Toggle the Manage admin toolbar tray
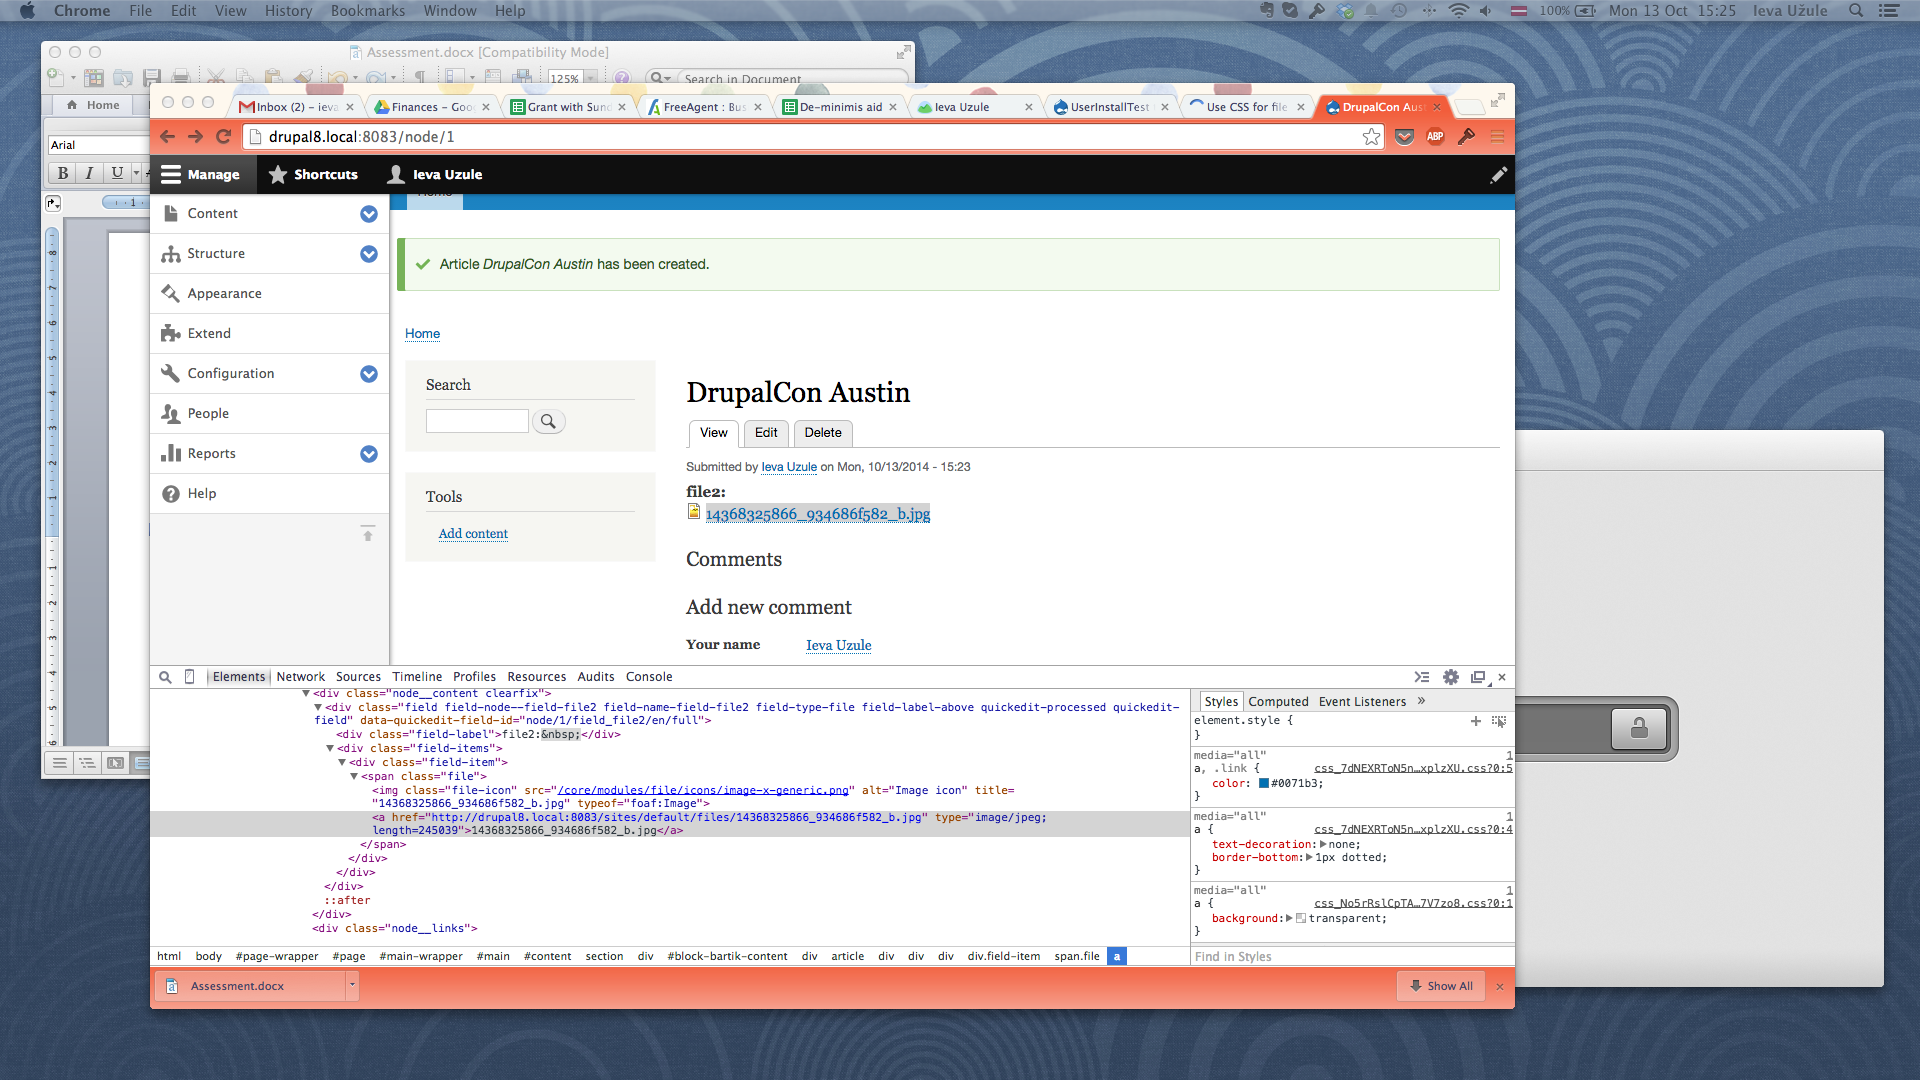Image resolution: width=1920 pixels, height=1080 pixels. tap(201, 175)
